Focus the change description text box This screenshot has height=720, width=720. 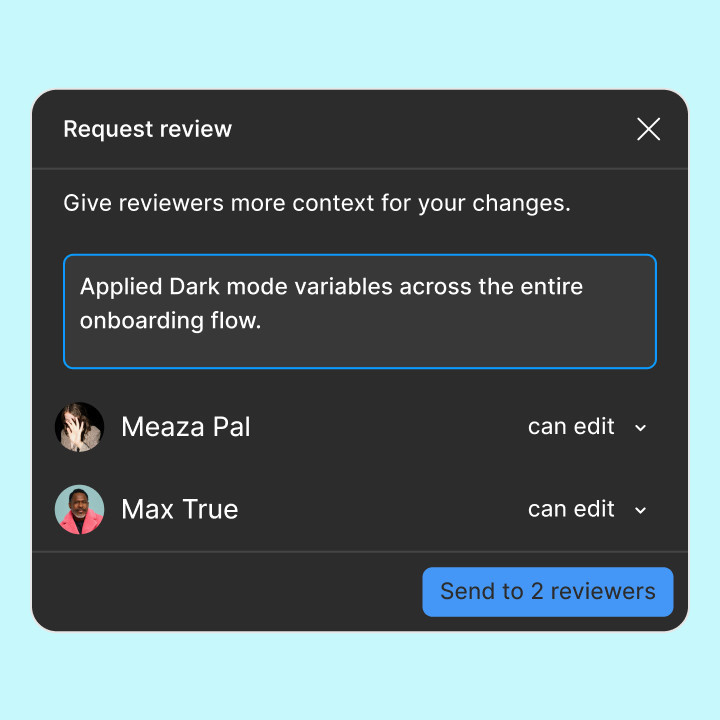point(360,311)
